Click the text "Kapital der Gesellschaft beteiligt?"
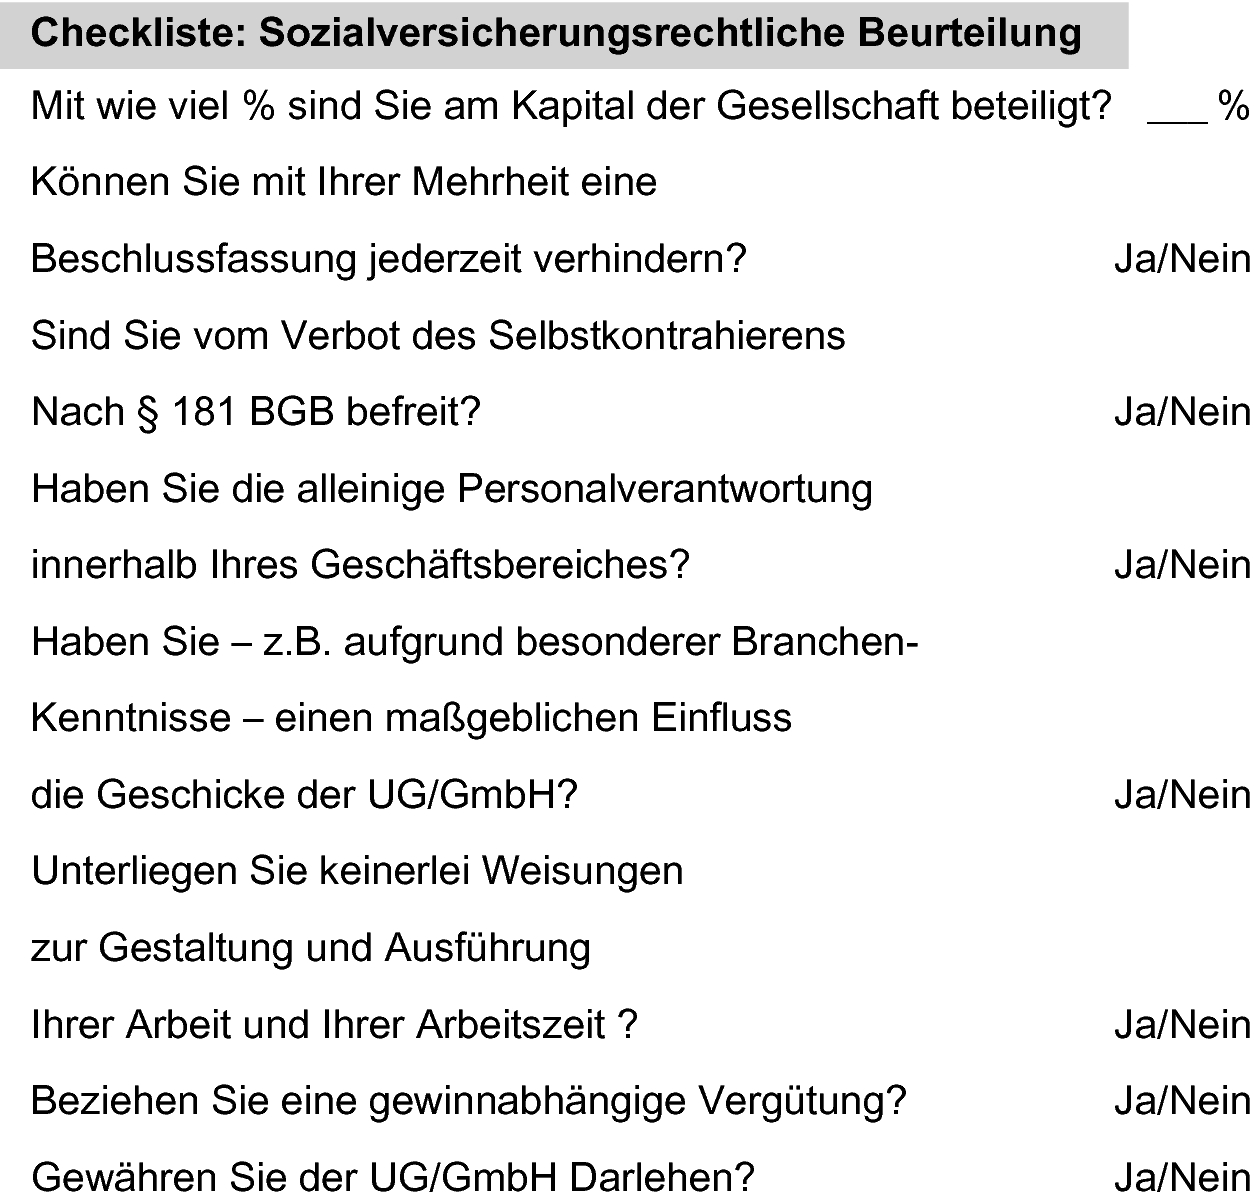 (811, 106)
